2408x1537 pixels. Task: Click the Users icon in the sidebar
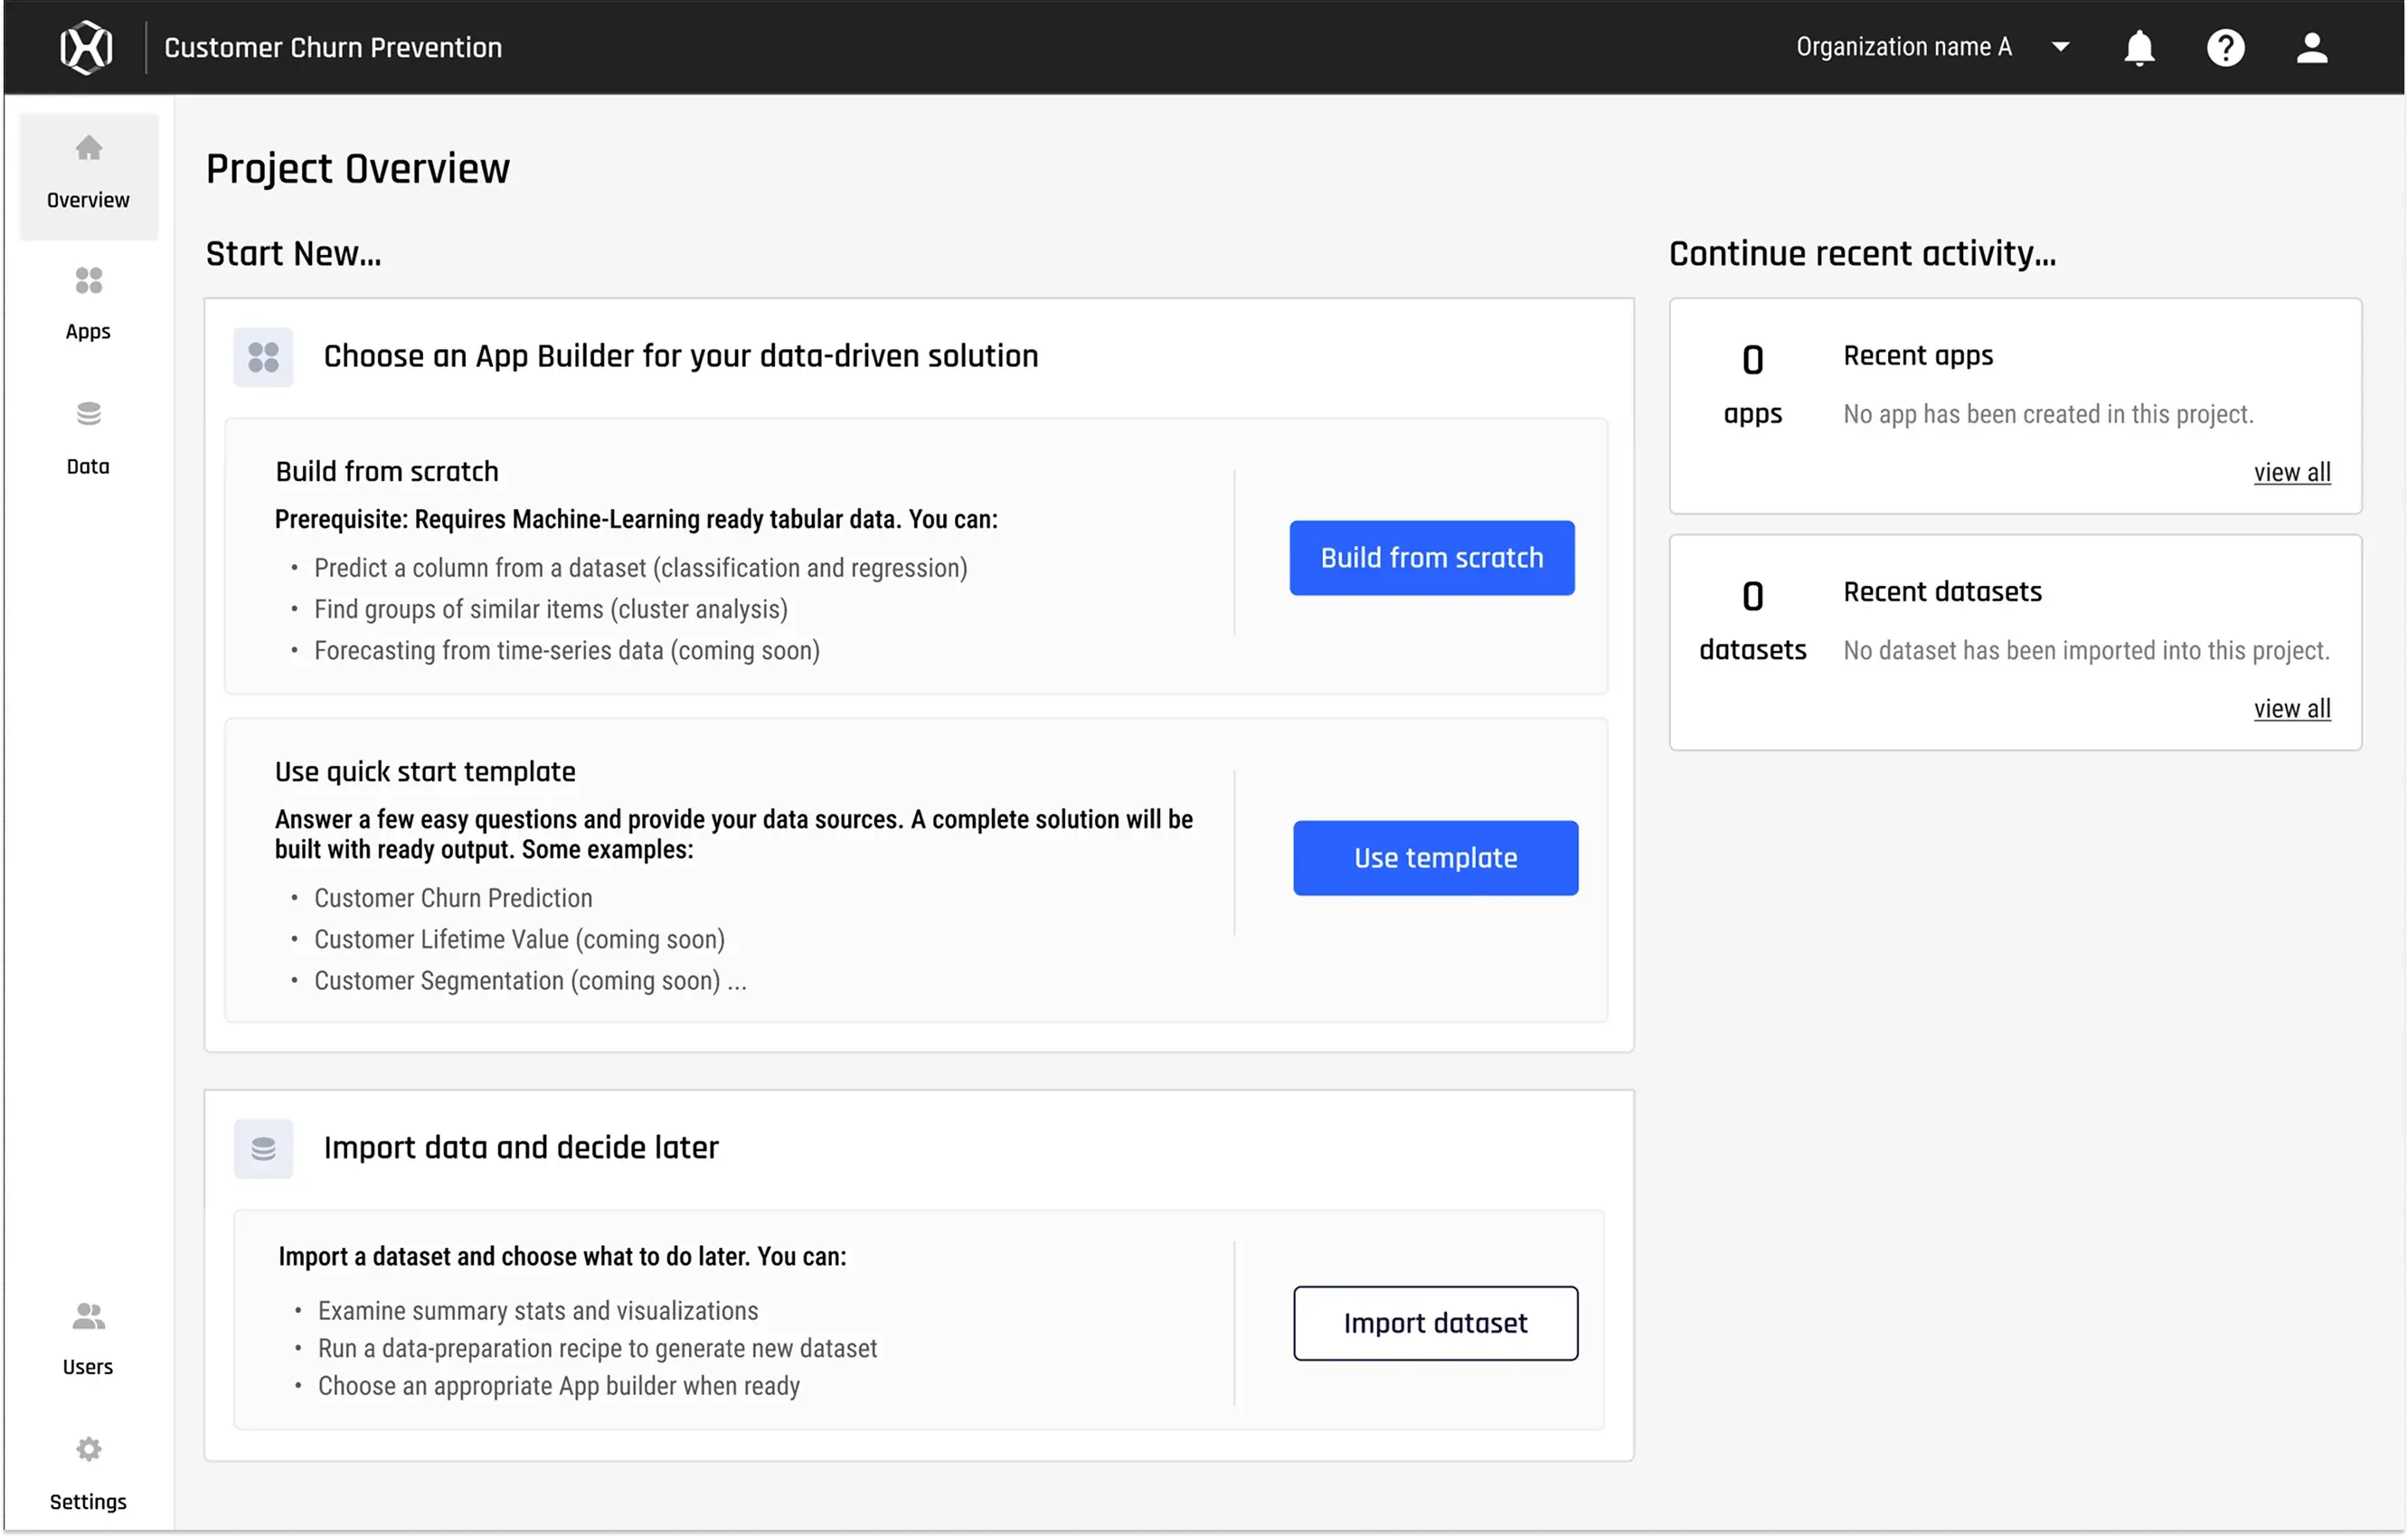click(88, 1315)
